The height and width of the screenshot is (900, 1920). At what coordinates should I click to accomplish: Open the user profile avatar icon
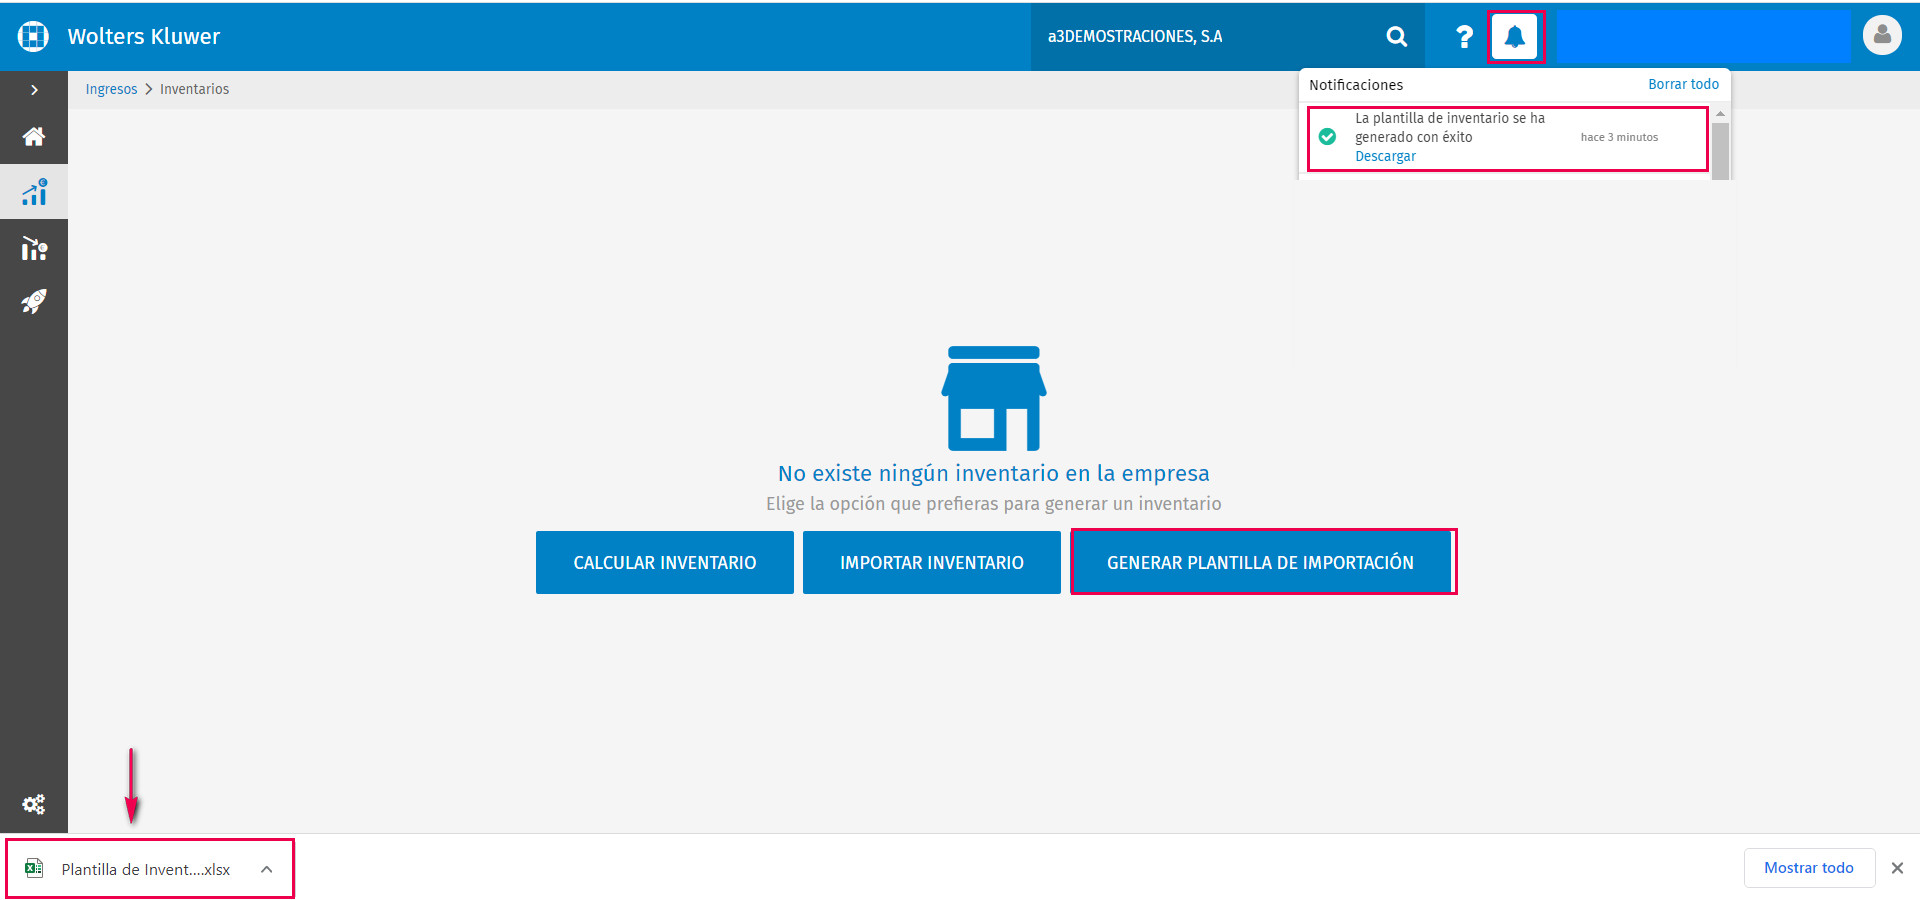pyautogui.click(x=1882, y=36)
